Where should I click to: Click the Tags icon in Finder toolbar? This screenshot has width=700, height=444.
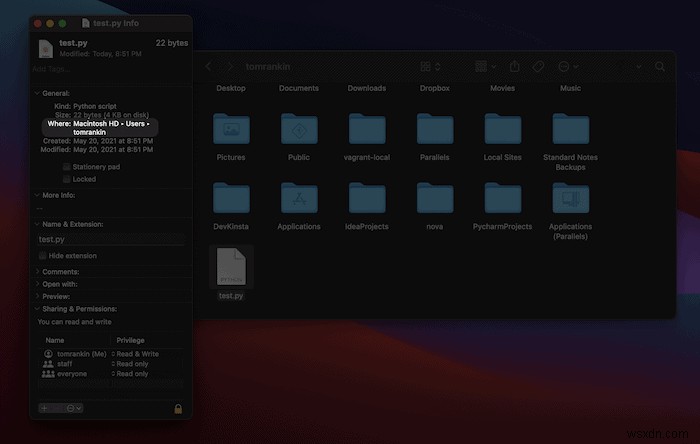[x=538, y=66]
